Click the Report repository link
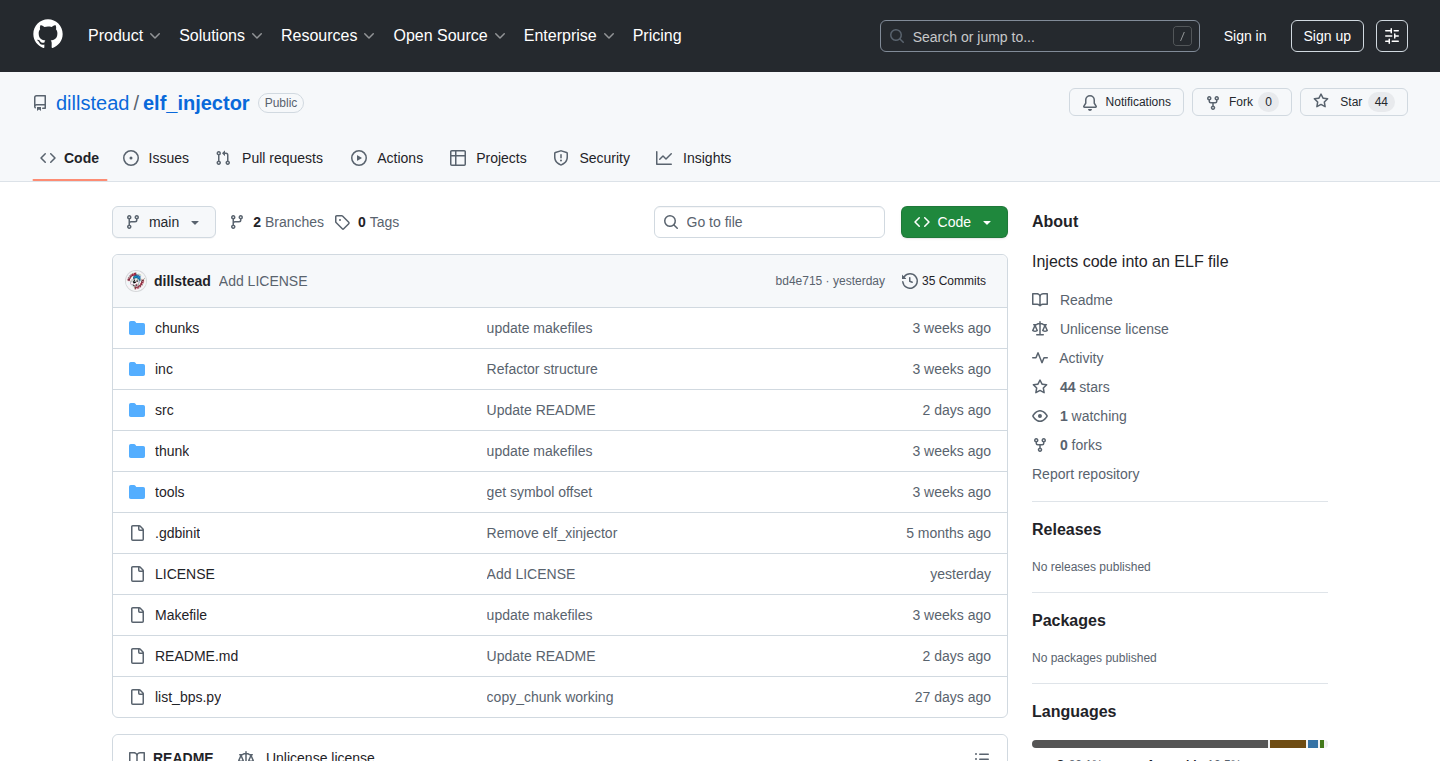The height and width of the screenshot is (761, 1440). coord(1086,474)
